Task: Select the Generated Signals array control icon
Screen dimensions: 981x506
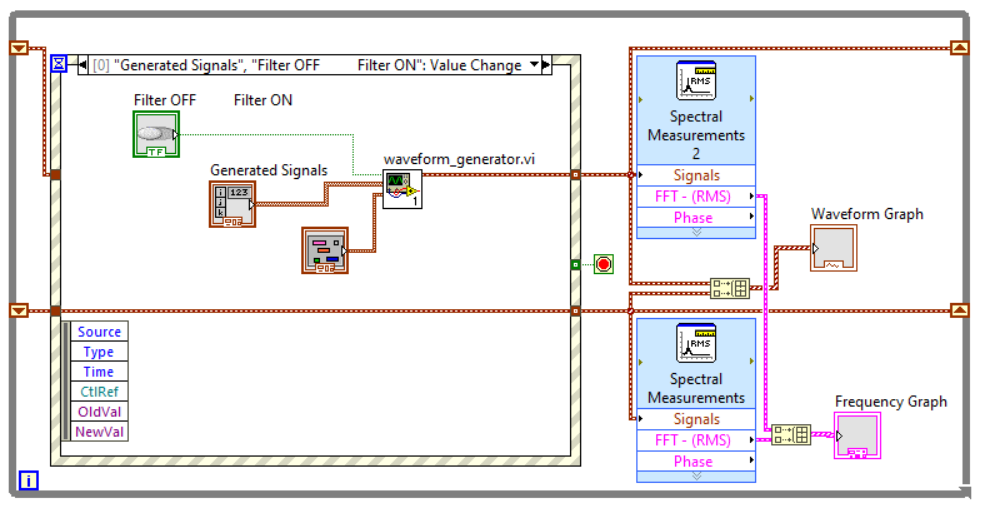Action: click(x=232, y=203)
